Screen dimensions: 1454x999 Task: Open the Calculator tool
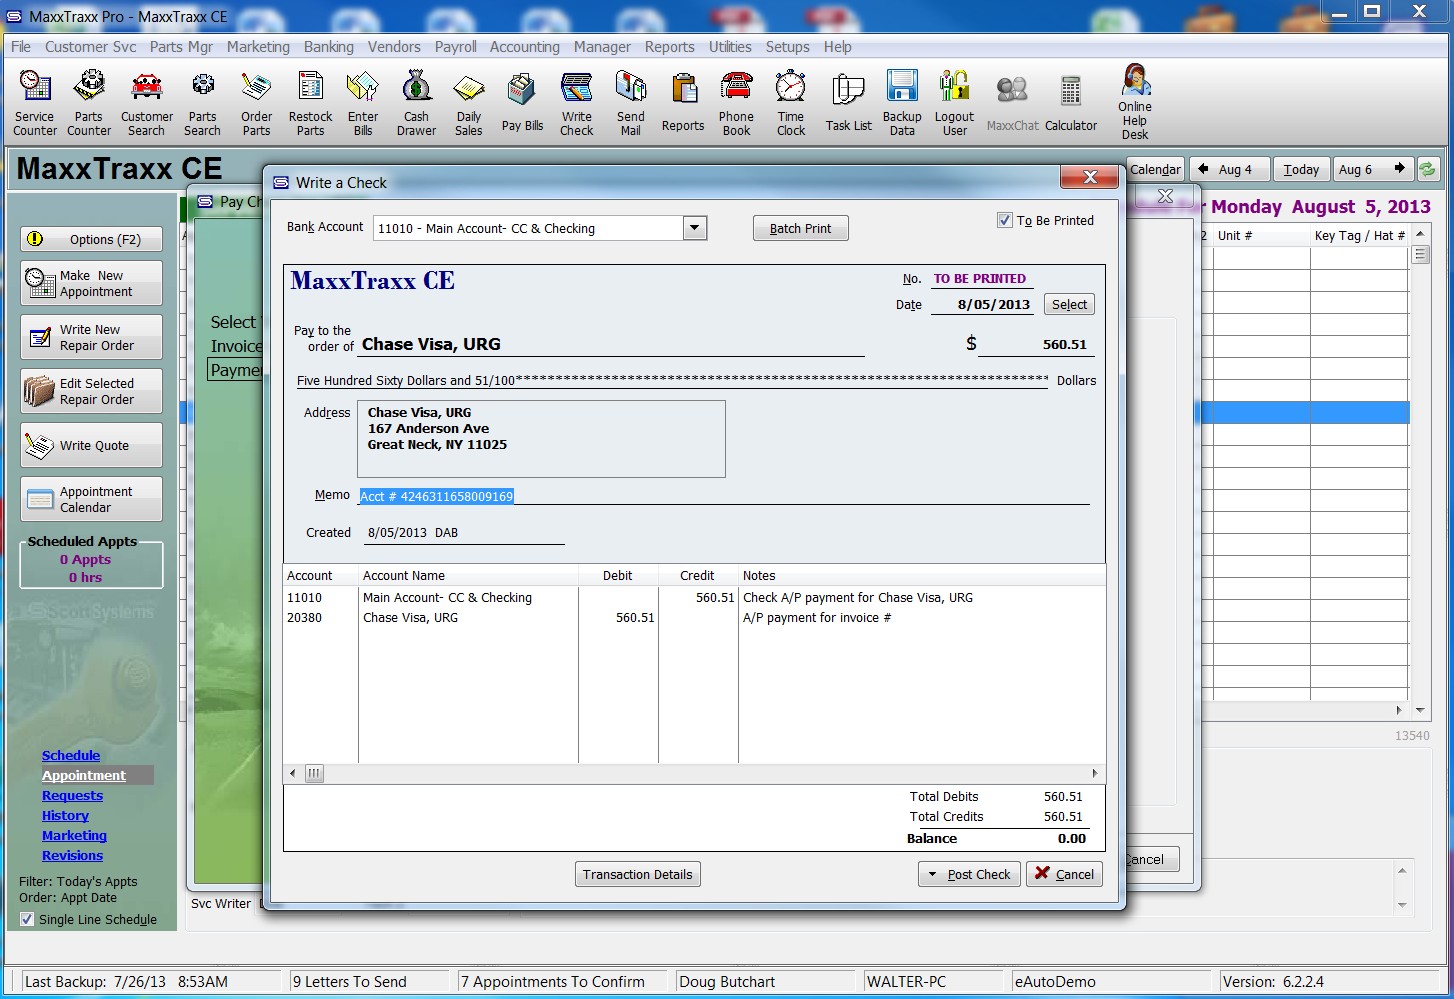(x=1071, y=103)
